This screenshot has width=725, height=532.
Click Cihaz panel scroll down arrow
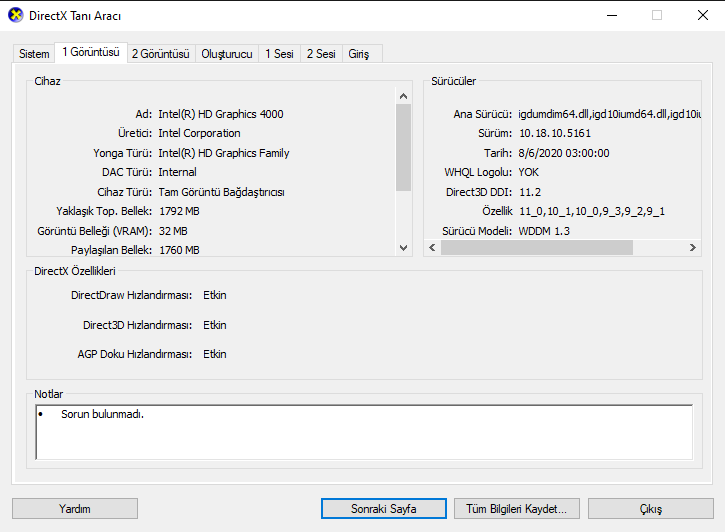403,248
